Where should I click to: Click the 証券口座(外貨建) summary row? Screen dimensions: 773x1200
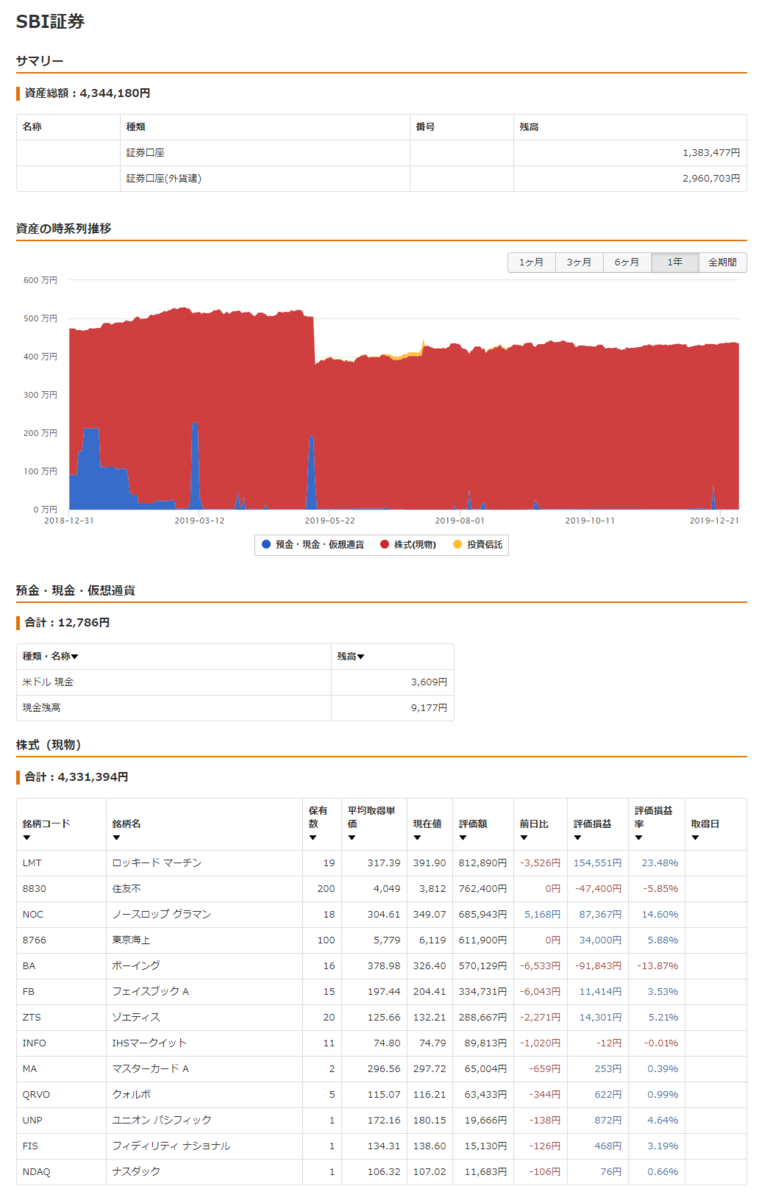(381, 179)
